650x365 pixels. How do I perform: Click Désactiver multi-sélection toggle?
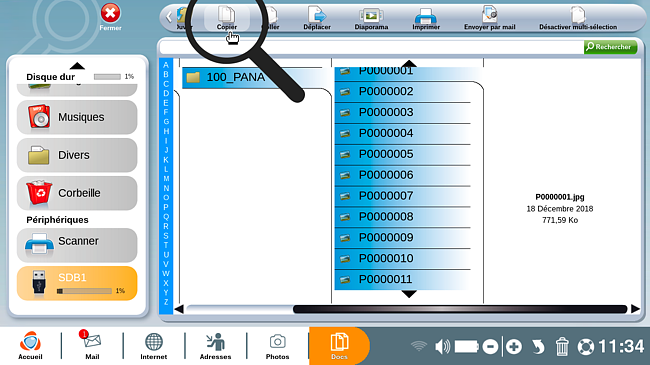[x=578, y=18]
